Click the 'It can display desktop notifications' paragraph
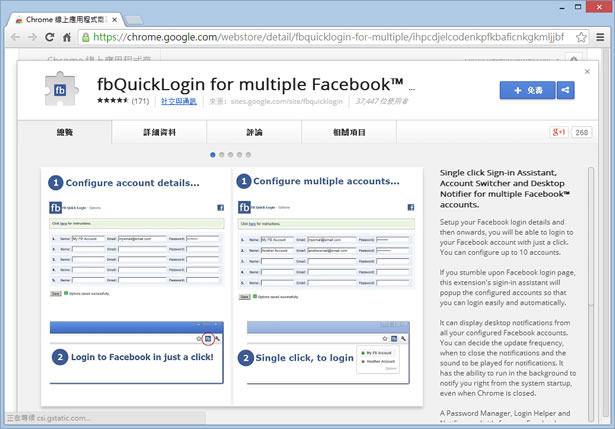Screen dimensions: 615x429 point(508,358)
